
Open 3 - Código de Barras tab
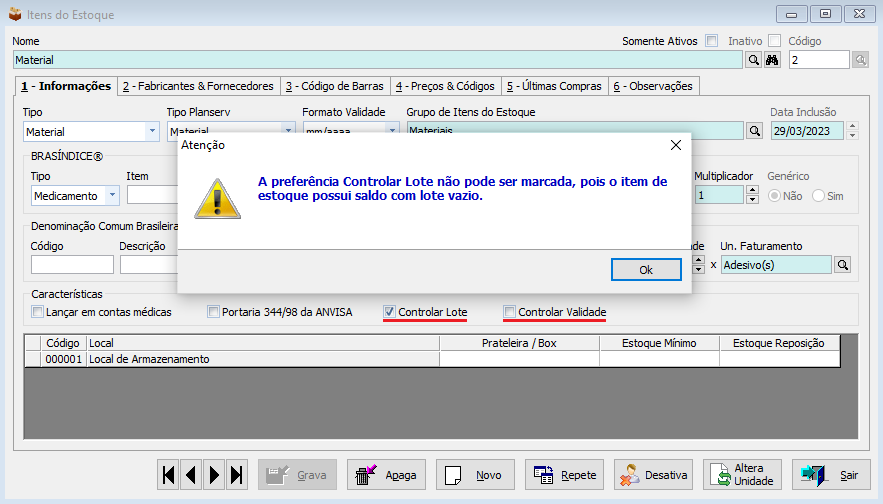(x=335, y=86)
